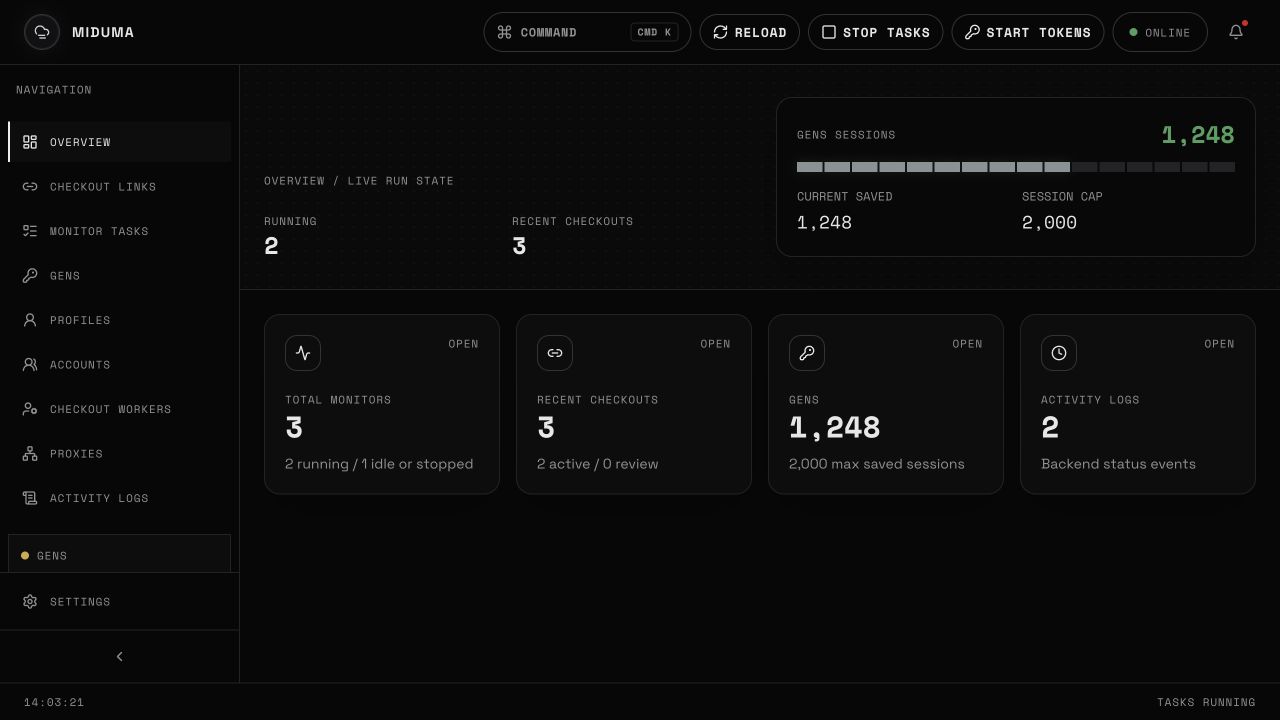Image resolution: width=1280 pixels, height=720 pixels.
Task: Click the Gens key icon in sidebar
Action: (x=30, y=276)
